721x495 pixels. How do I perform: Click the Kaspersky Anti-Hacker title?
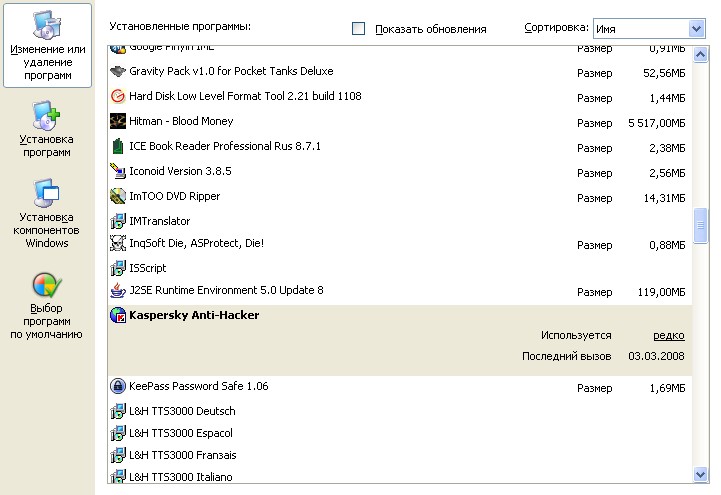[194, 315]
